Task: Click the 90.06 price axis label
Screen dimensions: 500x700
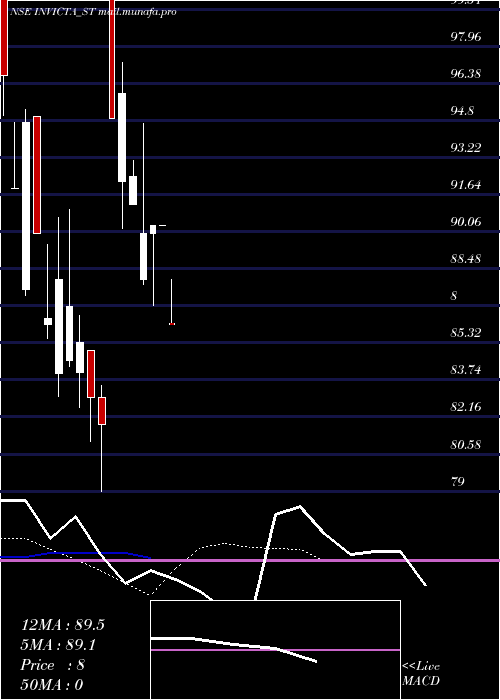Action: (466, 221)
